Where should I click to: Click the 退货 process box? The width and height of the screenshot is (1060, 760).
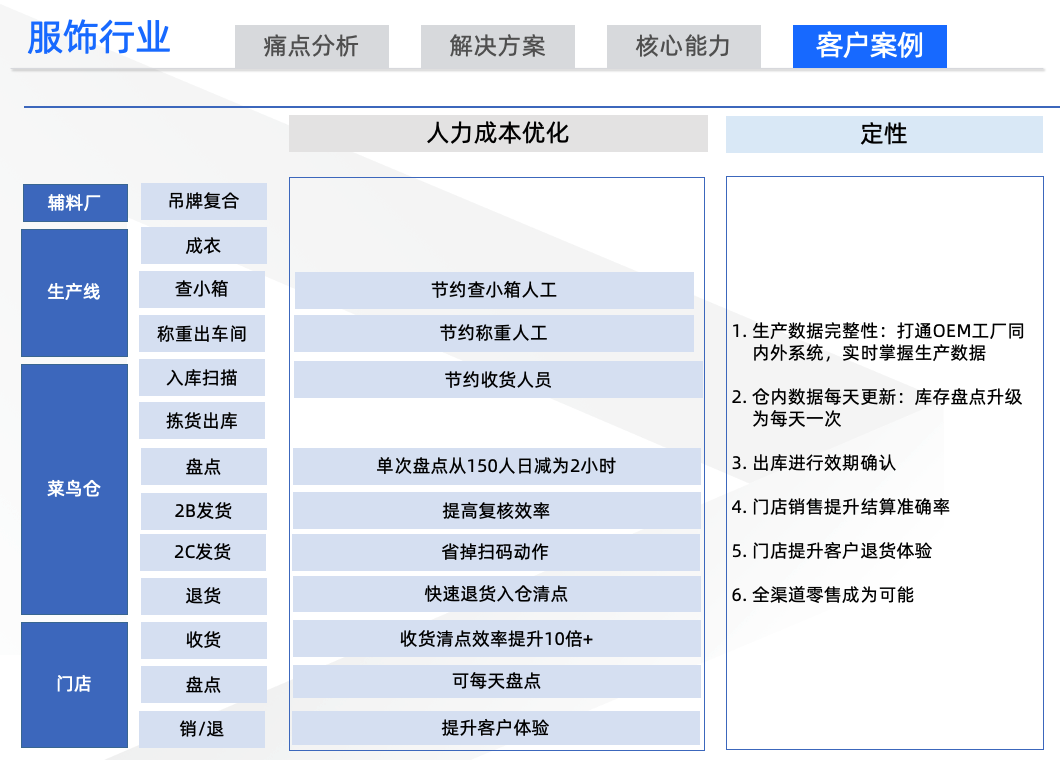(203, 596)
